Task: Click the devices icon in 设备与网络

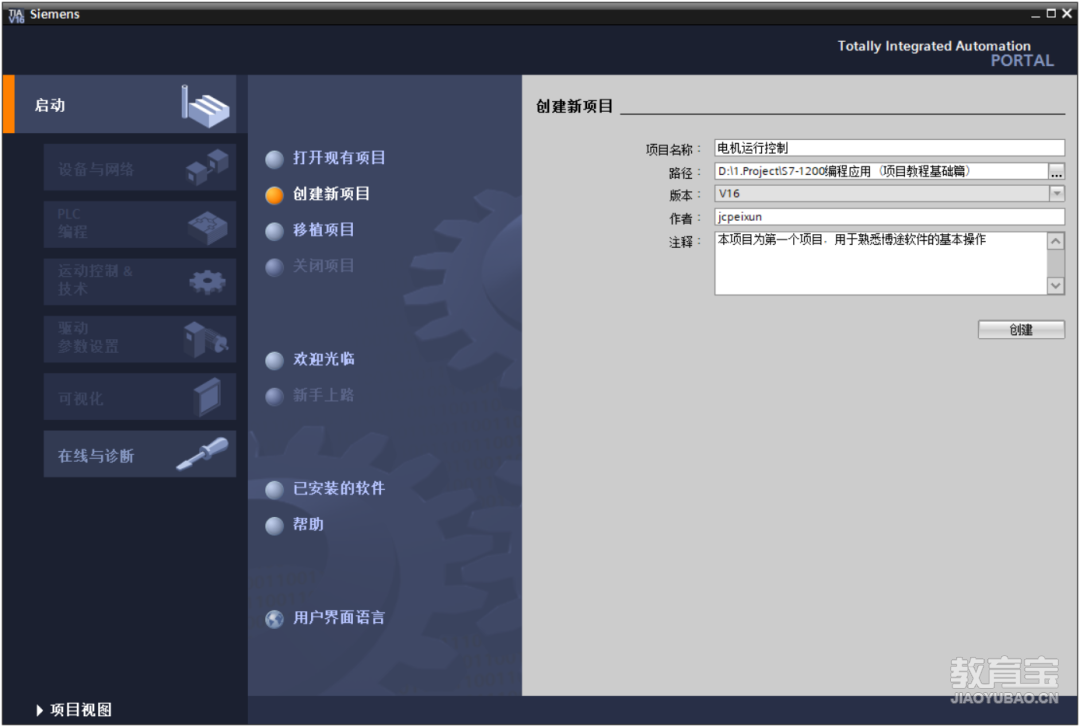Action: click(x=207, y=167)
